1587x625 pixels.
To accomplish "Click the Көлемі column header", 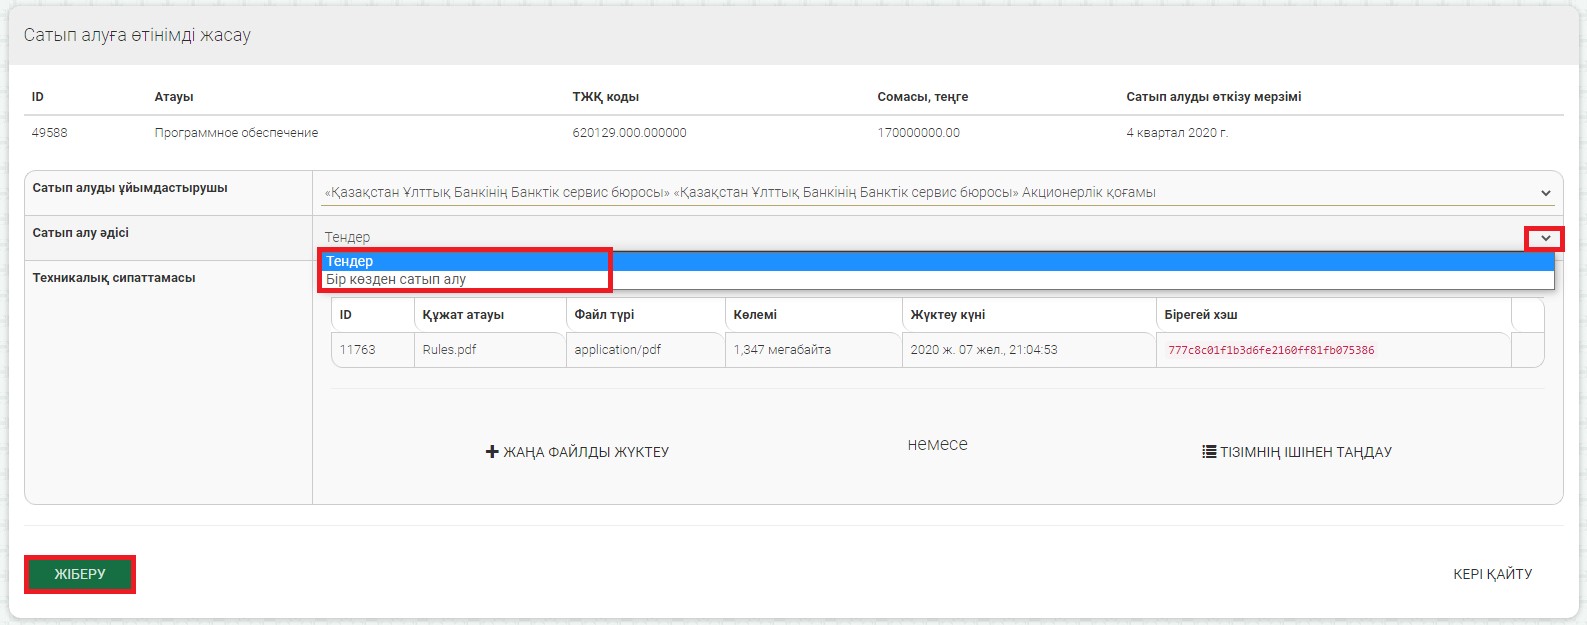I will [755, 314].
